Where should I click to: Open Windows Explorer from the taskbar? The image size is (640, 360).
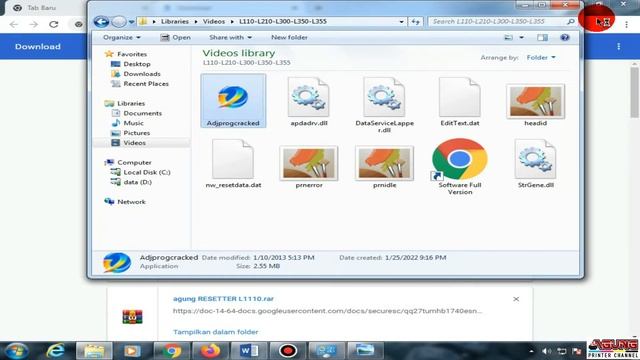click(x=94, y=351)
